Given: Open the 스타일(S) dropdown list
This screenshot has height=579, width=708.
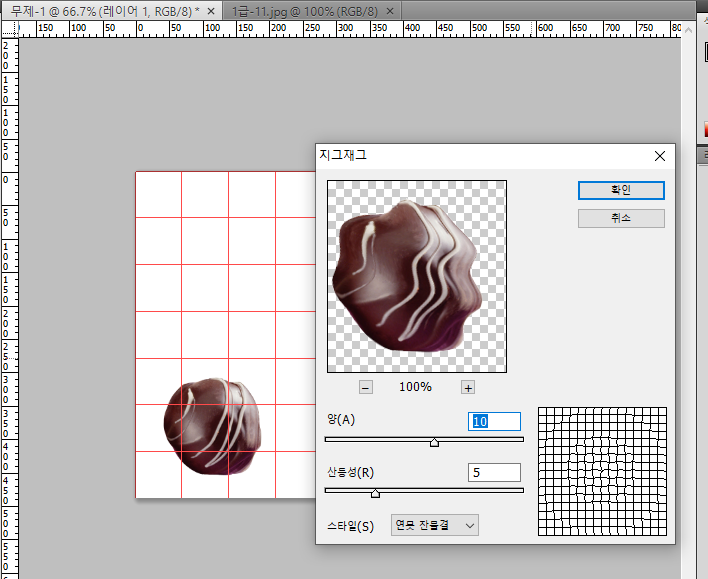Looking at the screenshot, I should [435, 525].
